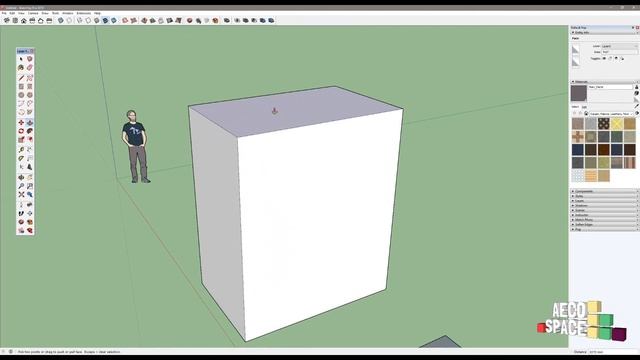The width and height of the screenshot is (640, 360).
Task: Expand the Styles panel
Action: click(604, 196)
